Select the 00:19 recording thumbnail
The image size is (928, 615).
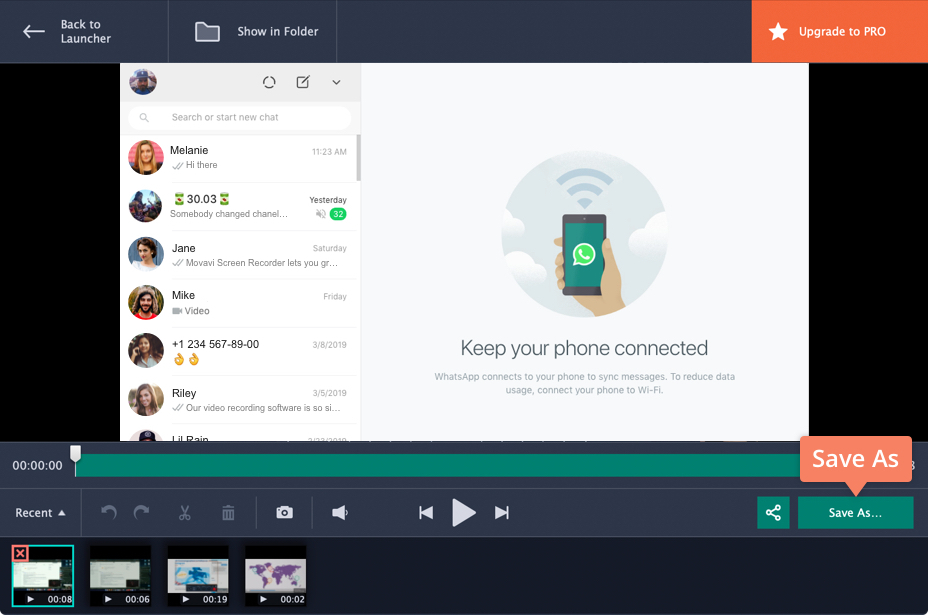(x=197, y=575)
